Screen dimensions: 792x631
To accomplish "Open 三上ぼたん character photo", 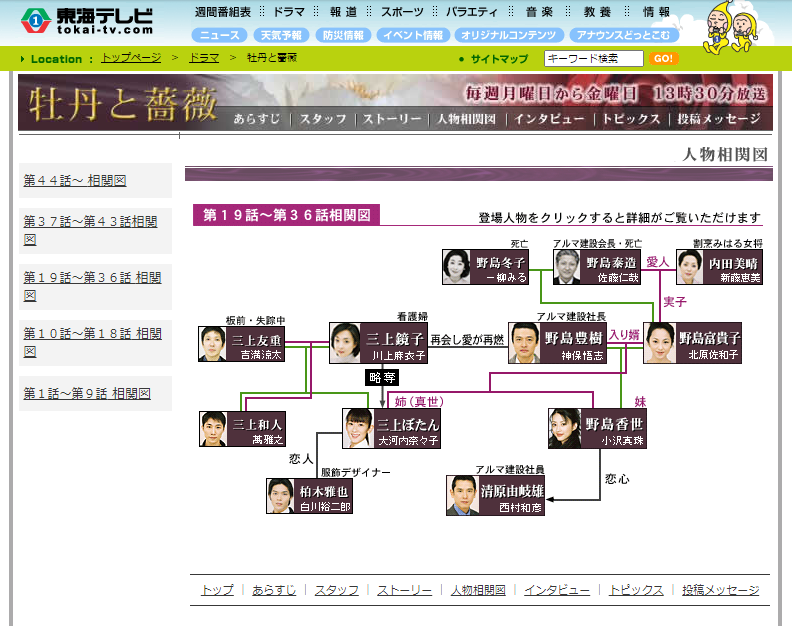I will [358, 428].
